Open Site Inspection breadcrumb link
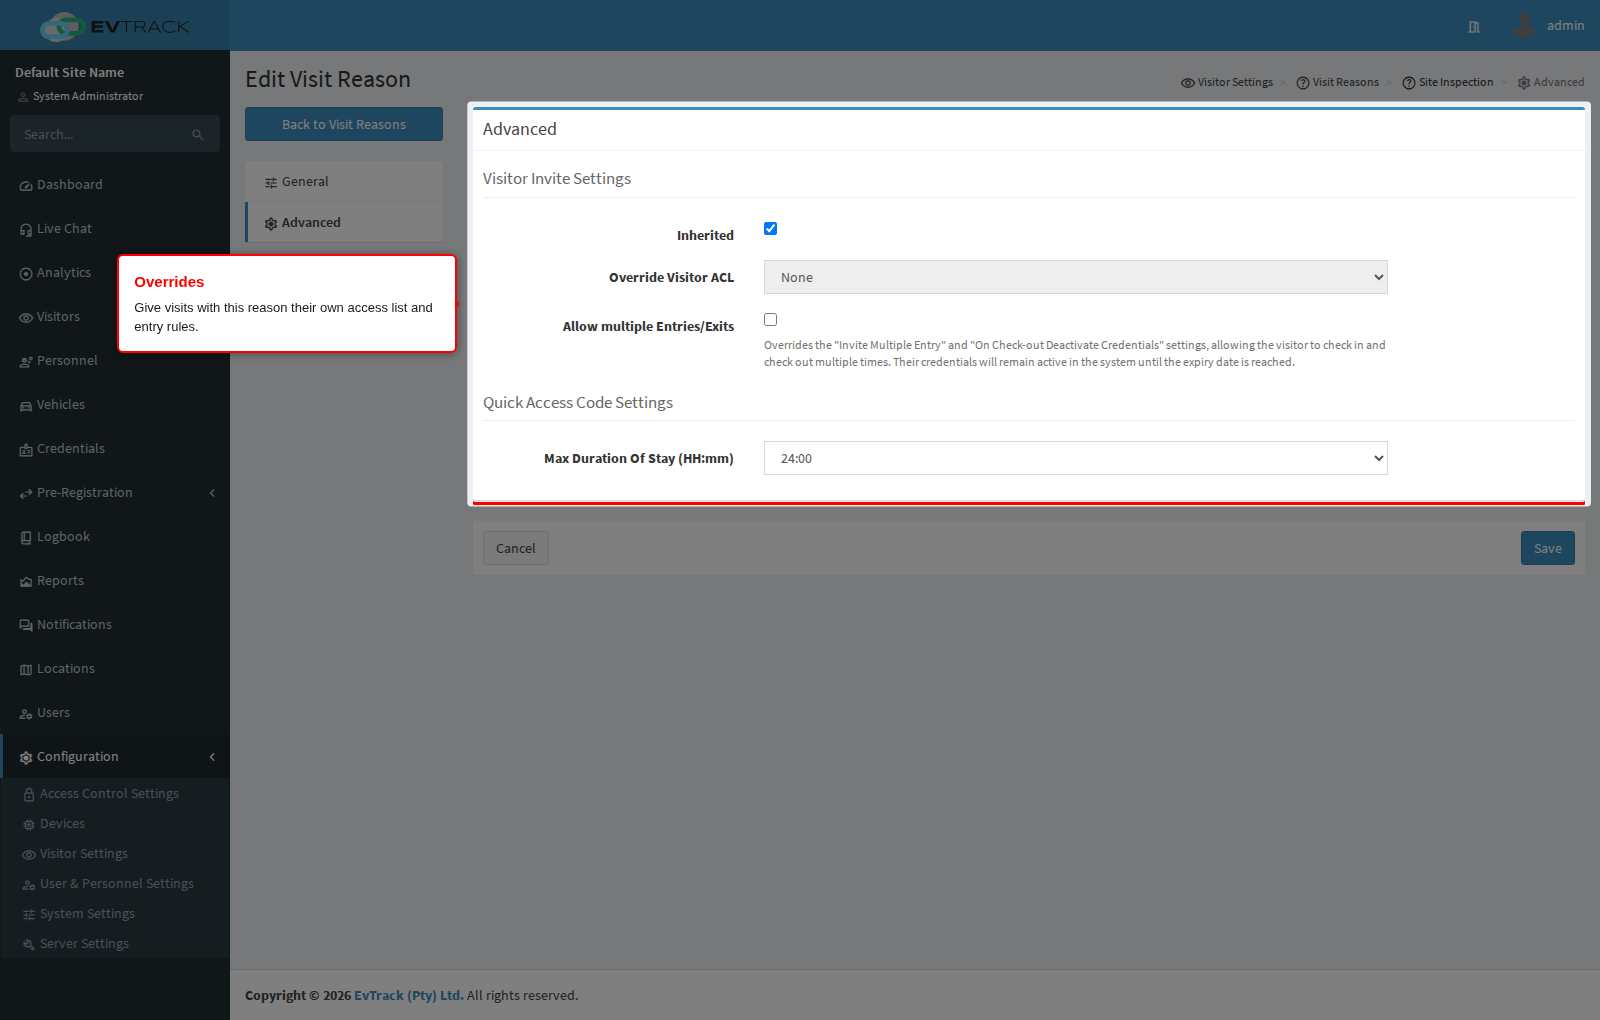The width and height of the screenshot is (1600, 1020). [1448, 82]
